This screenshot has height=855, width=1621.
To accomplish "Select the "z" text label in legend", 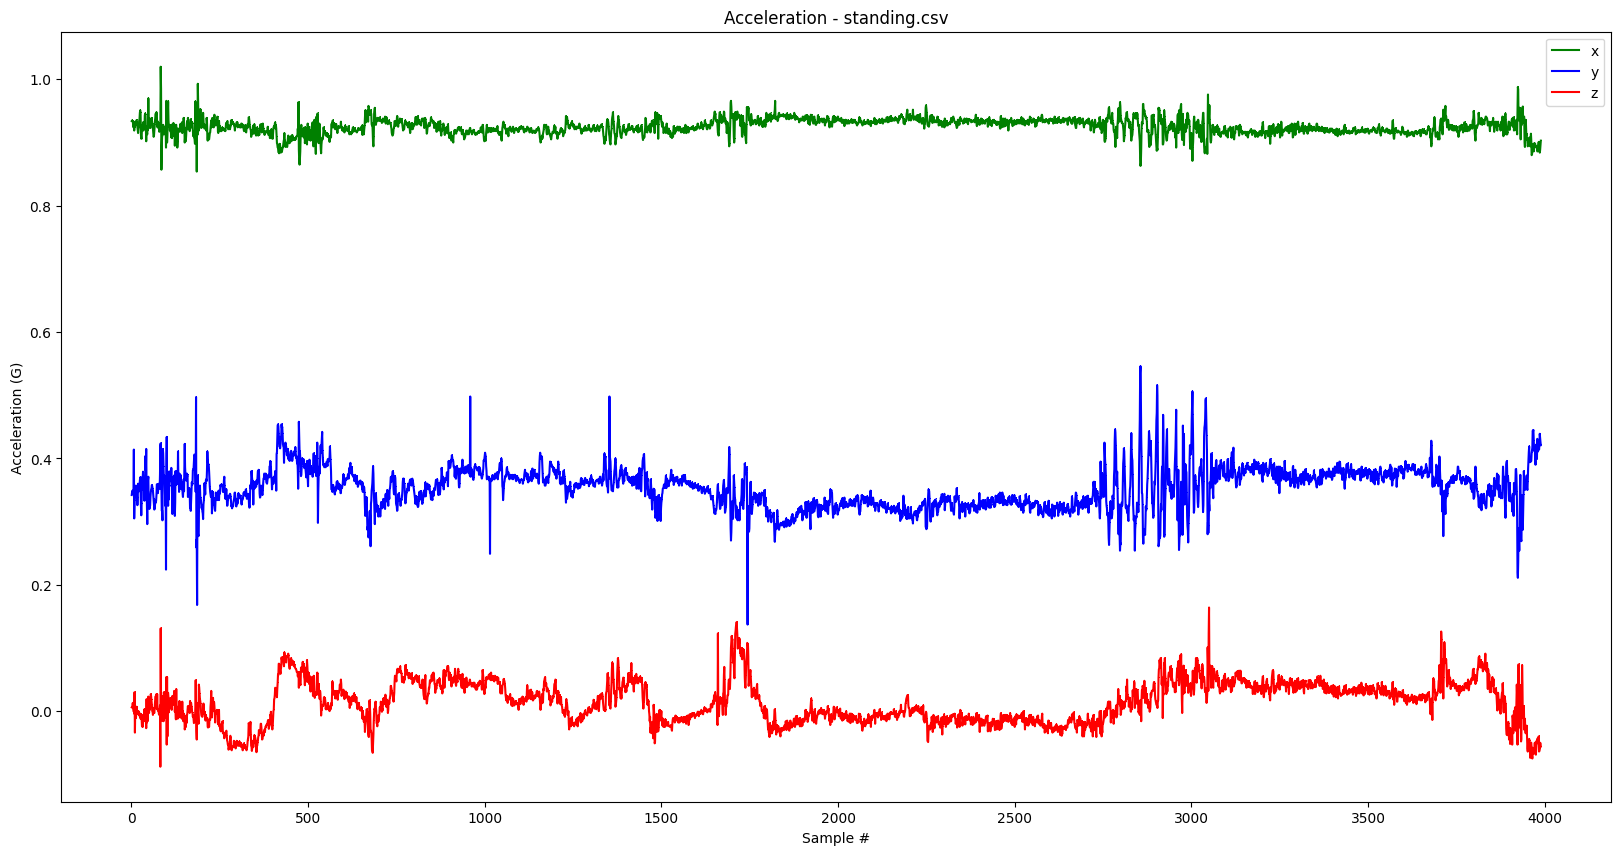I will [1594, 94].
